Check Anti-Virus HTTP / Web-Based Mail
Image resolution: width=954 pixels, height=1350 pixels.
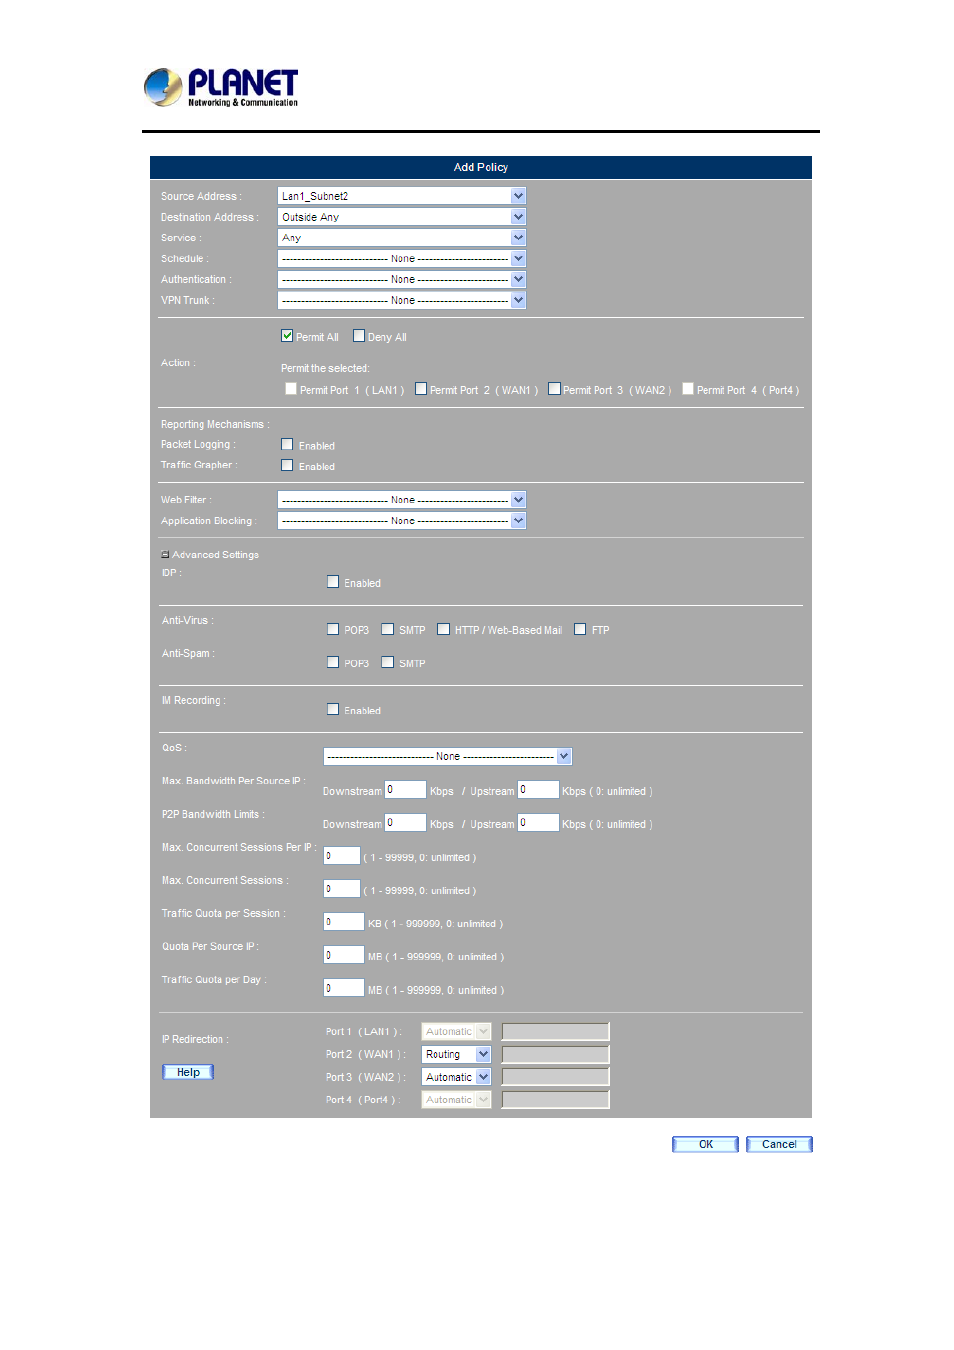[x=443, y=629]
